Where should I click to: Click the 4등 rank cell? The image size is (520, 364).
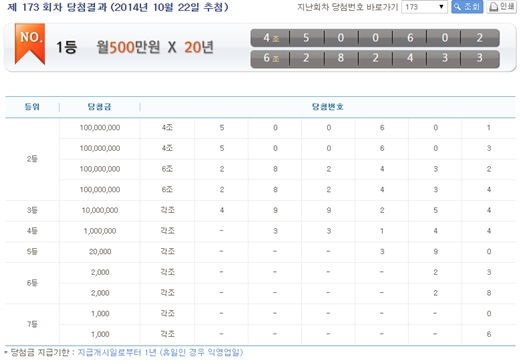click(32, 231)
